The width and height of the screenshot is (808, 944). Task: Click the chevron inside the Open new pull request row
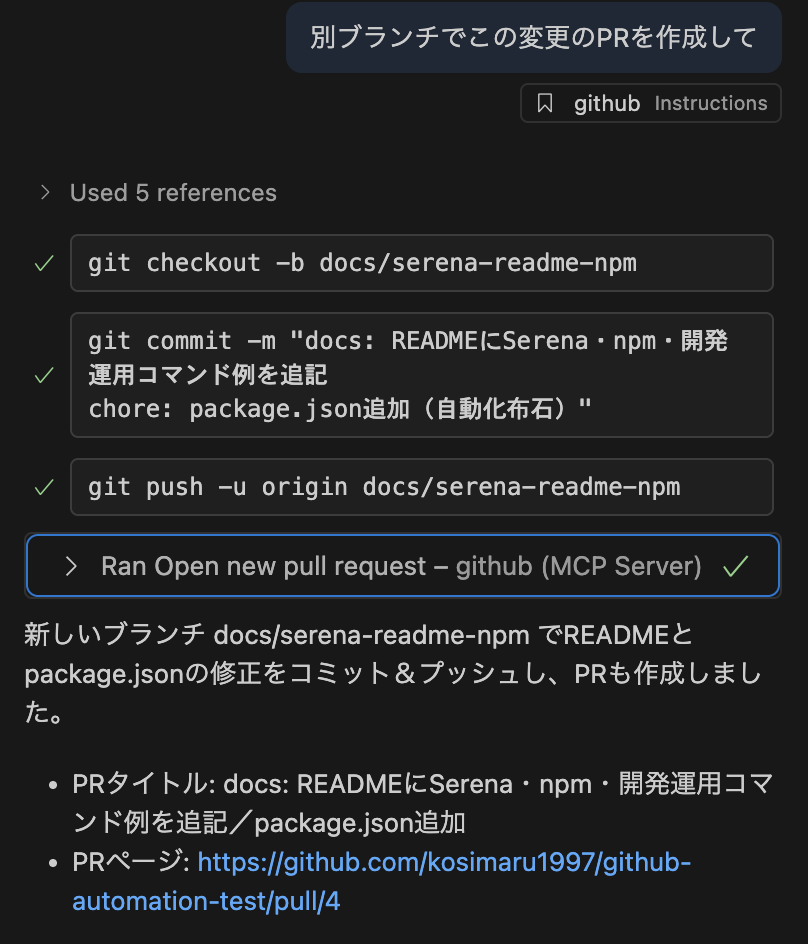[70, 566]
